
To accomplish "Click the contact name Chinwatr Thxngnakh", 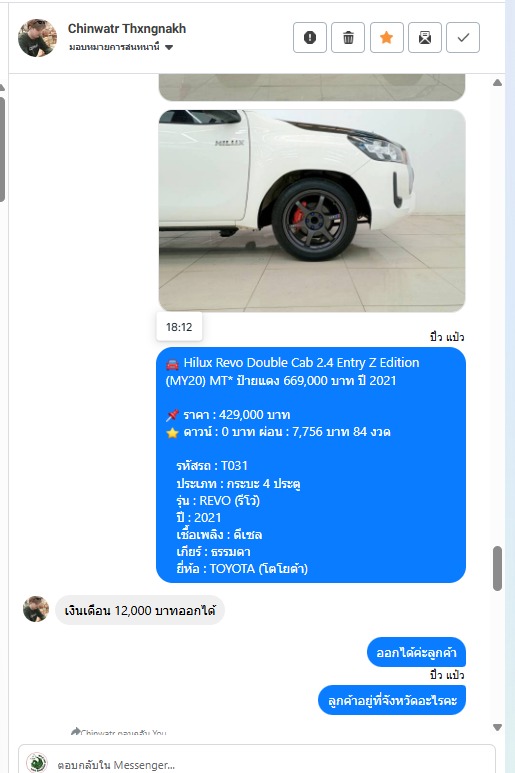I will click(x=127, y=29).
